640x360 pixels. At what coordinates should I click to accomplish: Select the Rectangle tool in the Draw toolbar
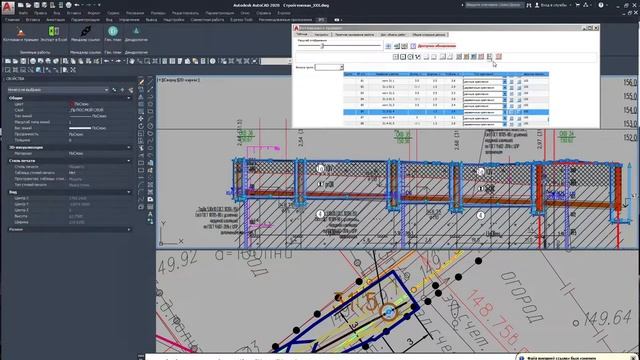(x=150, y=111)
